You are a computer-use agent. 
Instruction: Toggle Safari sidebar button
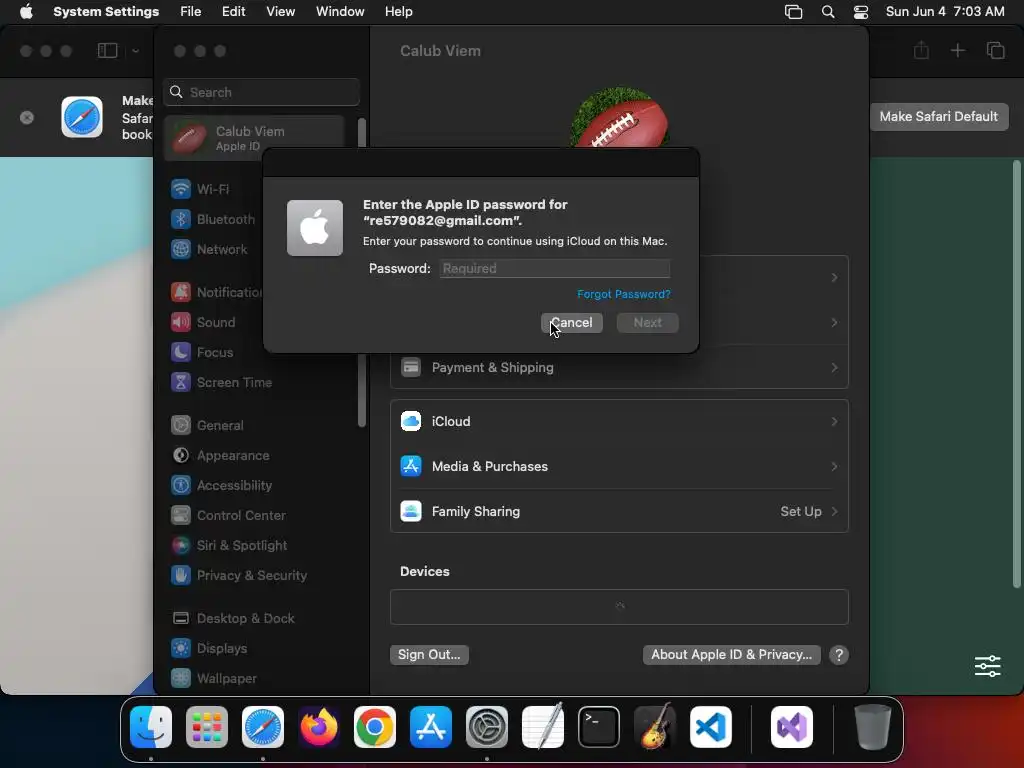point(108,51)
